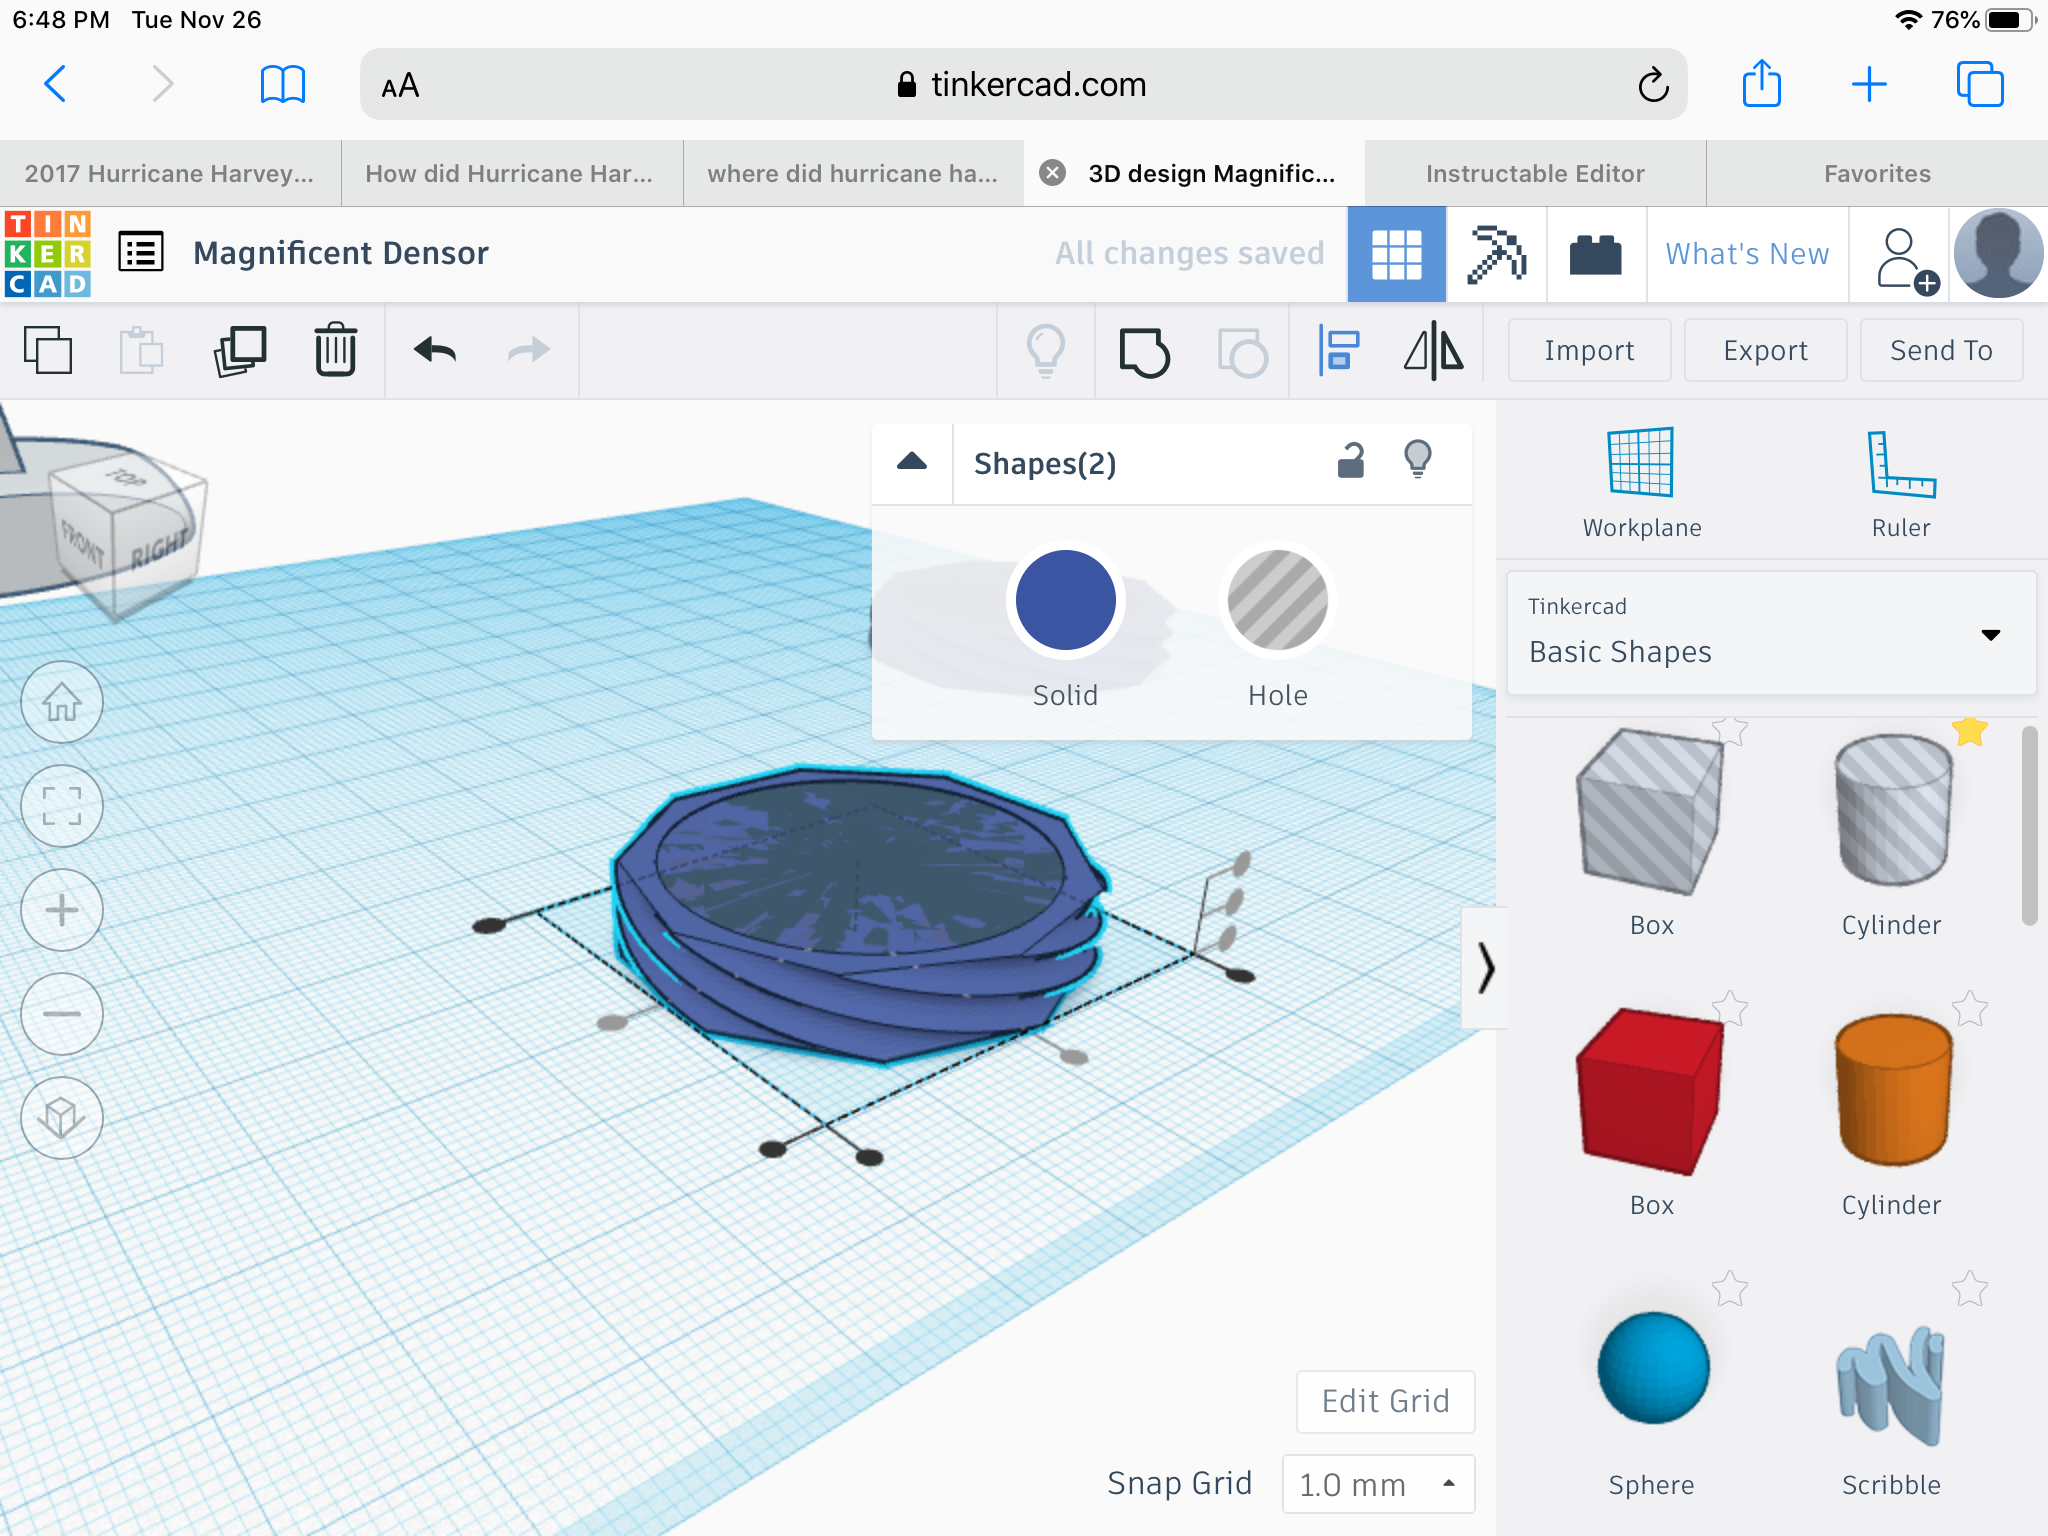
Task: Open the What's New link
Action: pyautogui.click(x=1747, y=254)
